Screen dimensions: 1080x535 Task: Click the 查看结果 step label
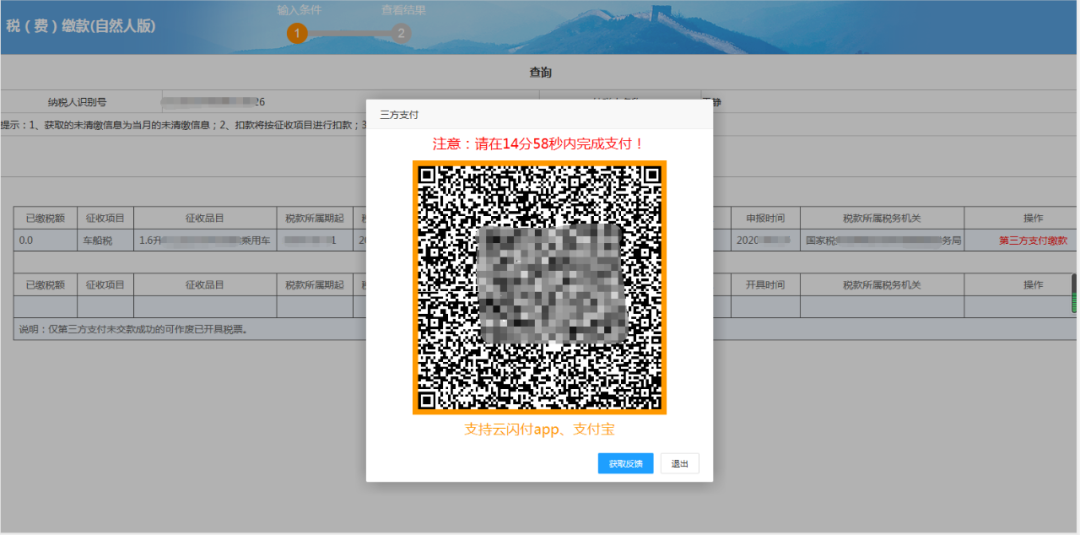tap(404, 10)
